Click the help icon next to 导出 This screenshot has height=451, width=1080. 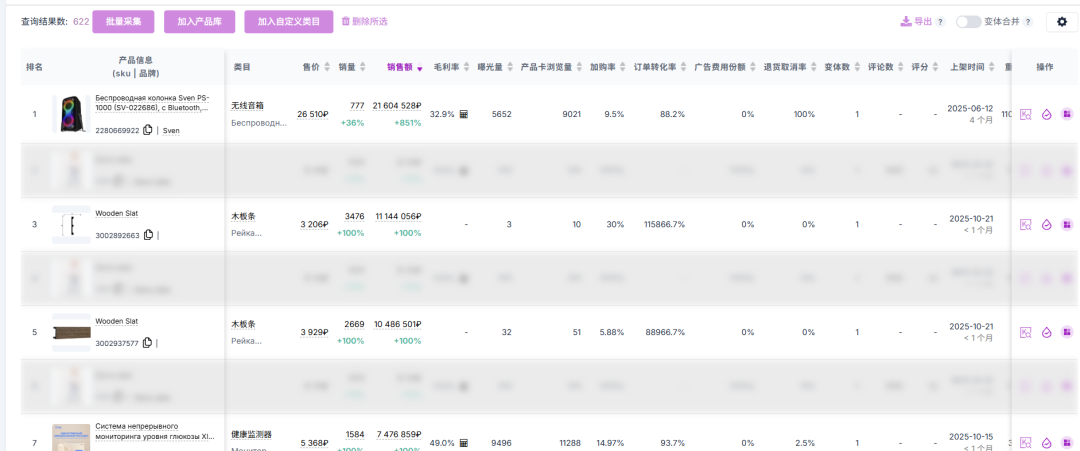point(940,21)
